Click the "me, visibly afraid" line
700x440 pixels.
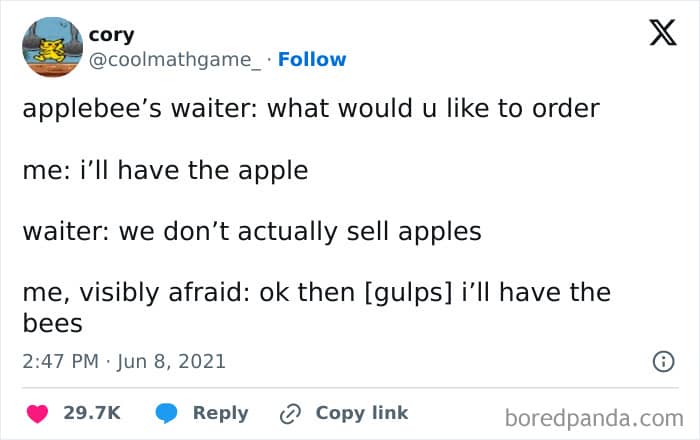[x=316, y=294]
